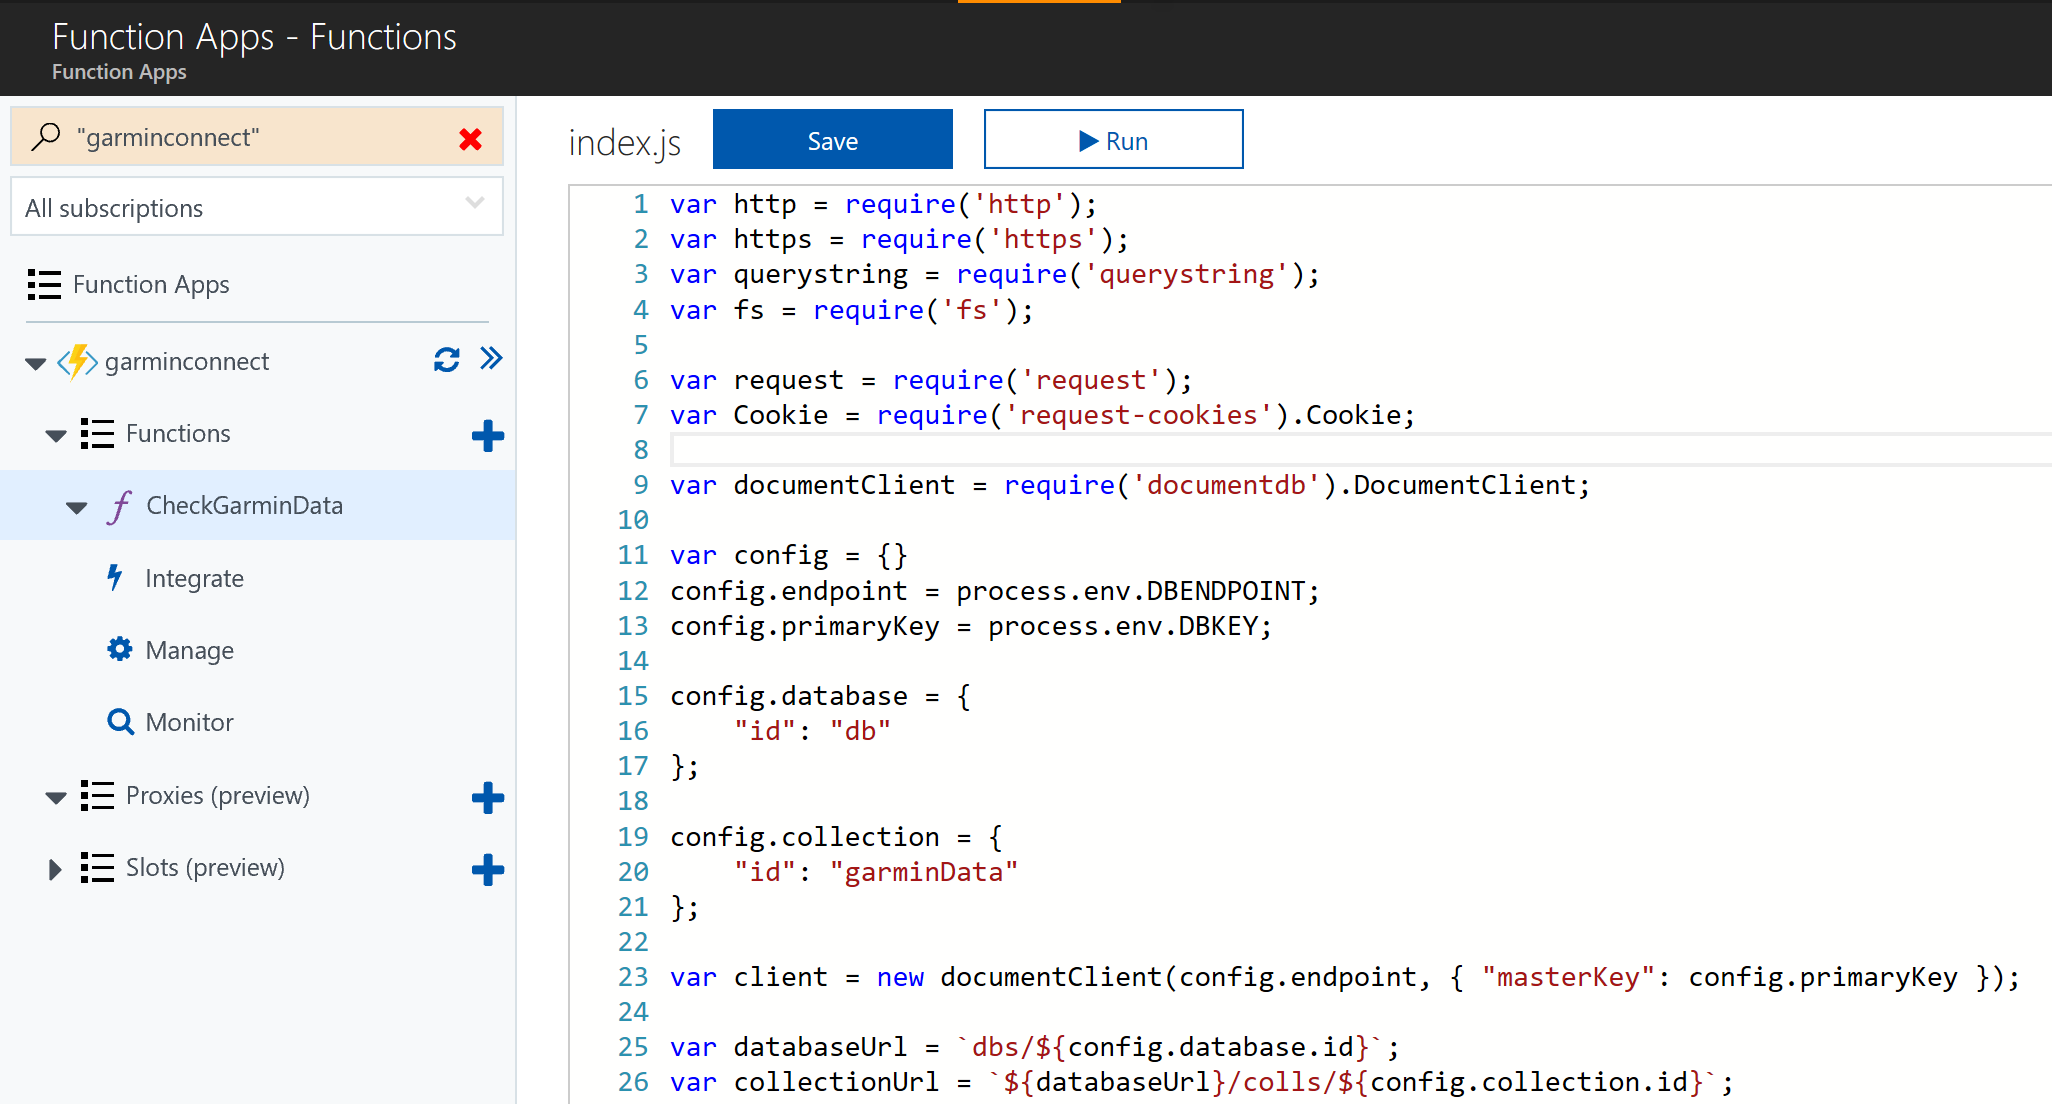The height and width of the screenshot is (1104, 2052).
Task: Click documentClient variable on line 9
Action: [844, 485]
